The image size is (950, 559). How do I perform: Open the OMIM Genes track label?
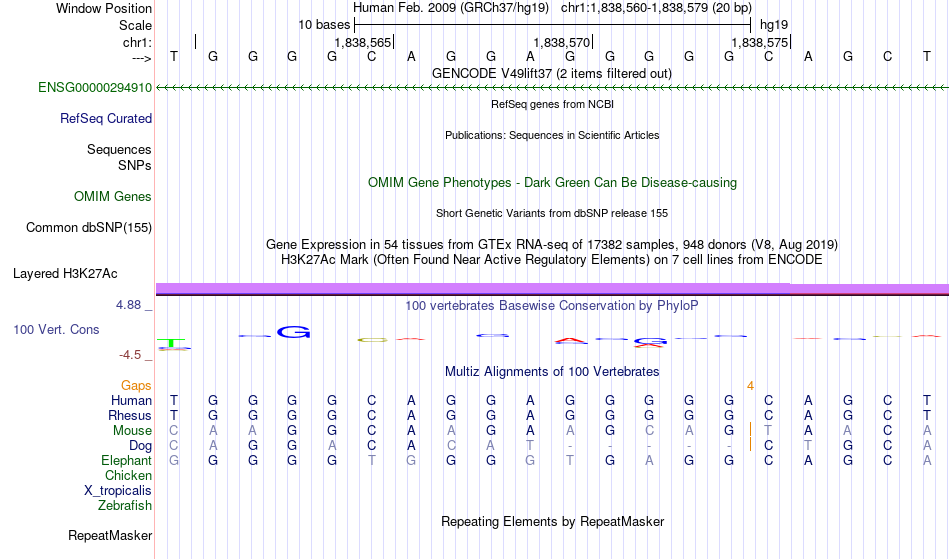[113, 197]
